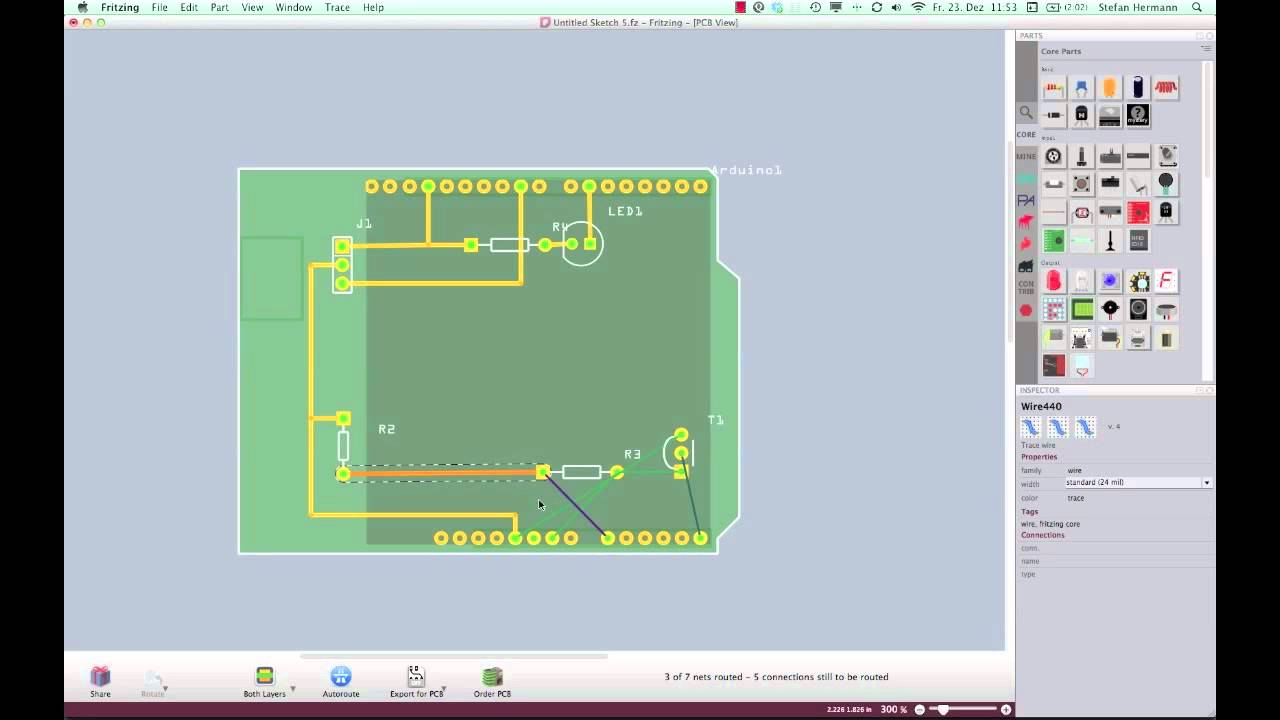Click the Wi-Fi status icon
This screenshot has height=720, width=1280.
point(918,7)
